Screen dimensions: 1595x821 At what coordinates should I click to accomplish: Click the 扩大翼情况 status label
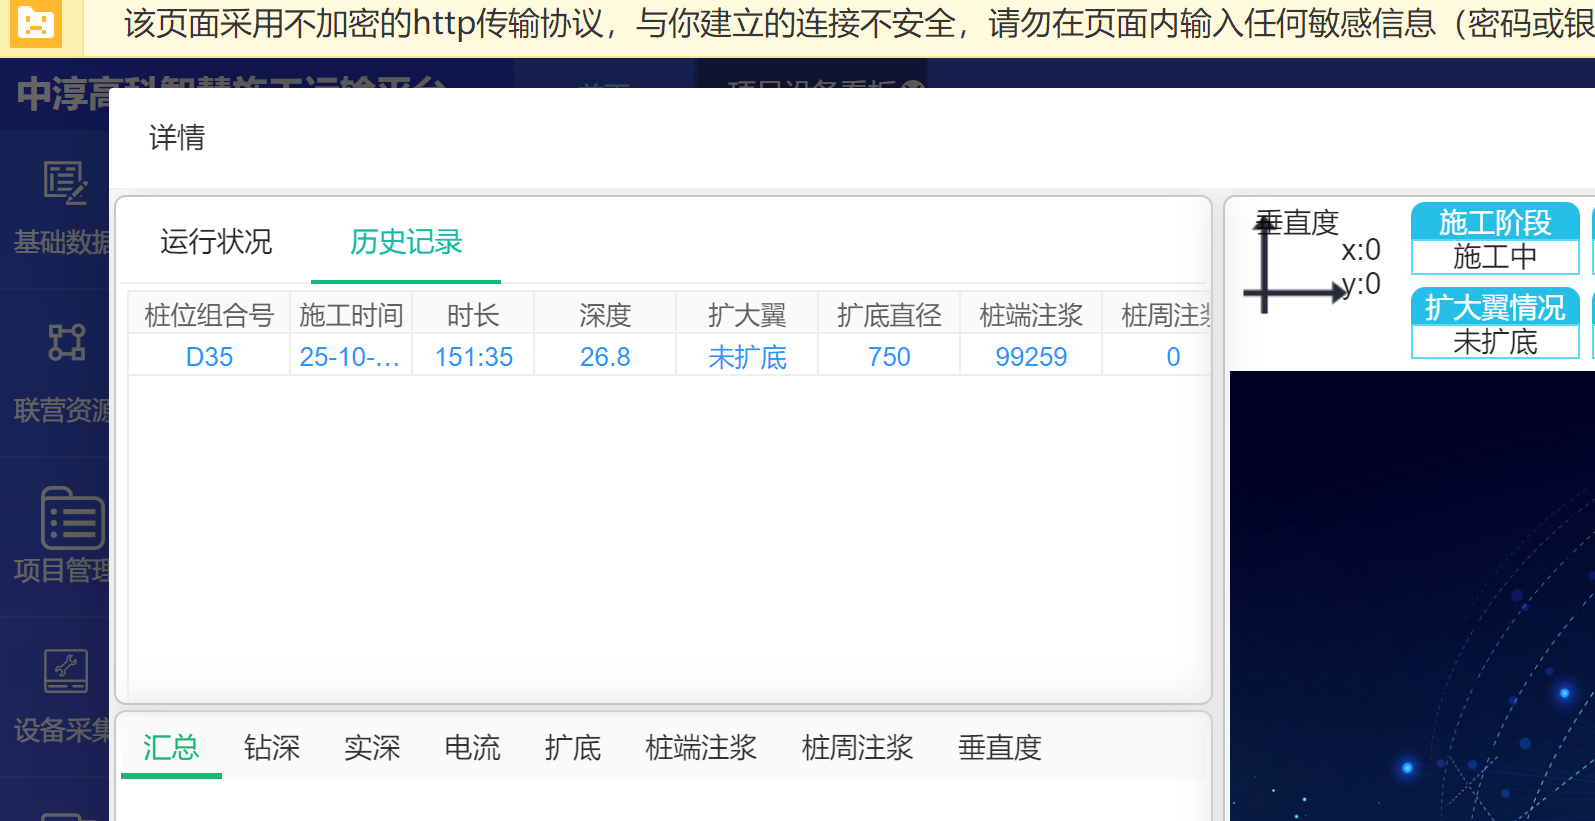tap(1495, 307)
